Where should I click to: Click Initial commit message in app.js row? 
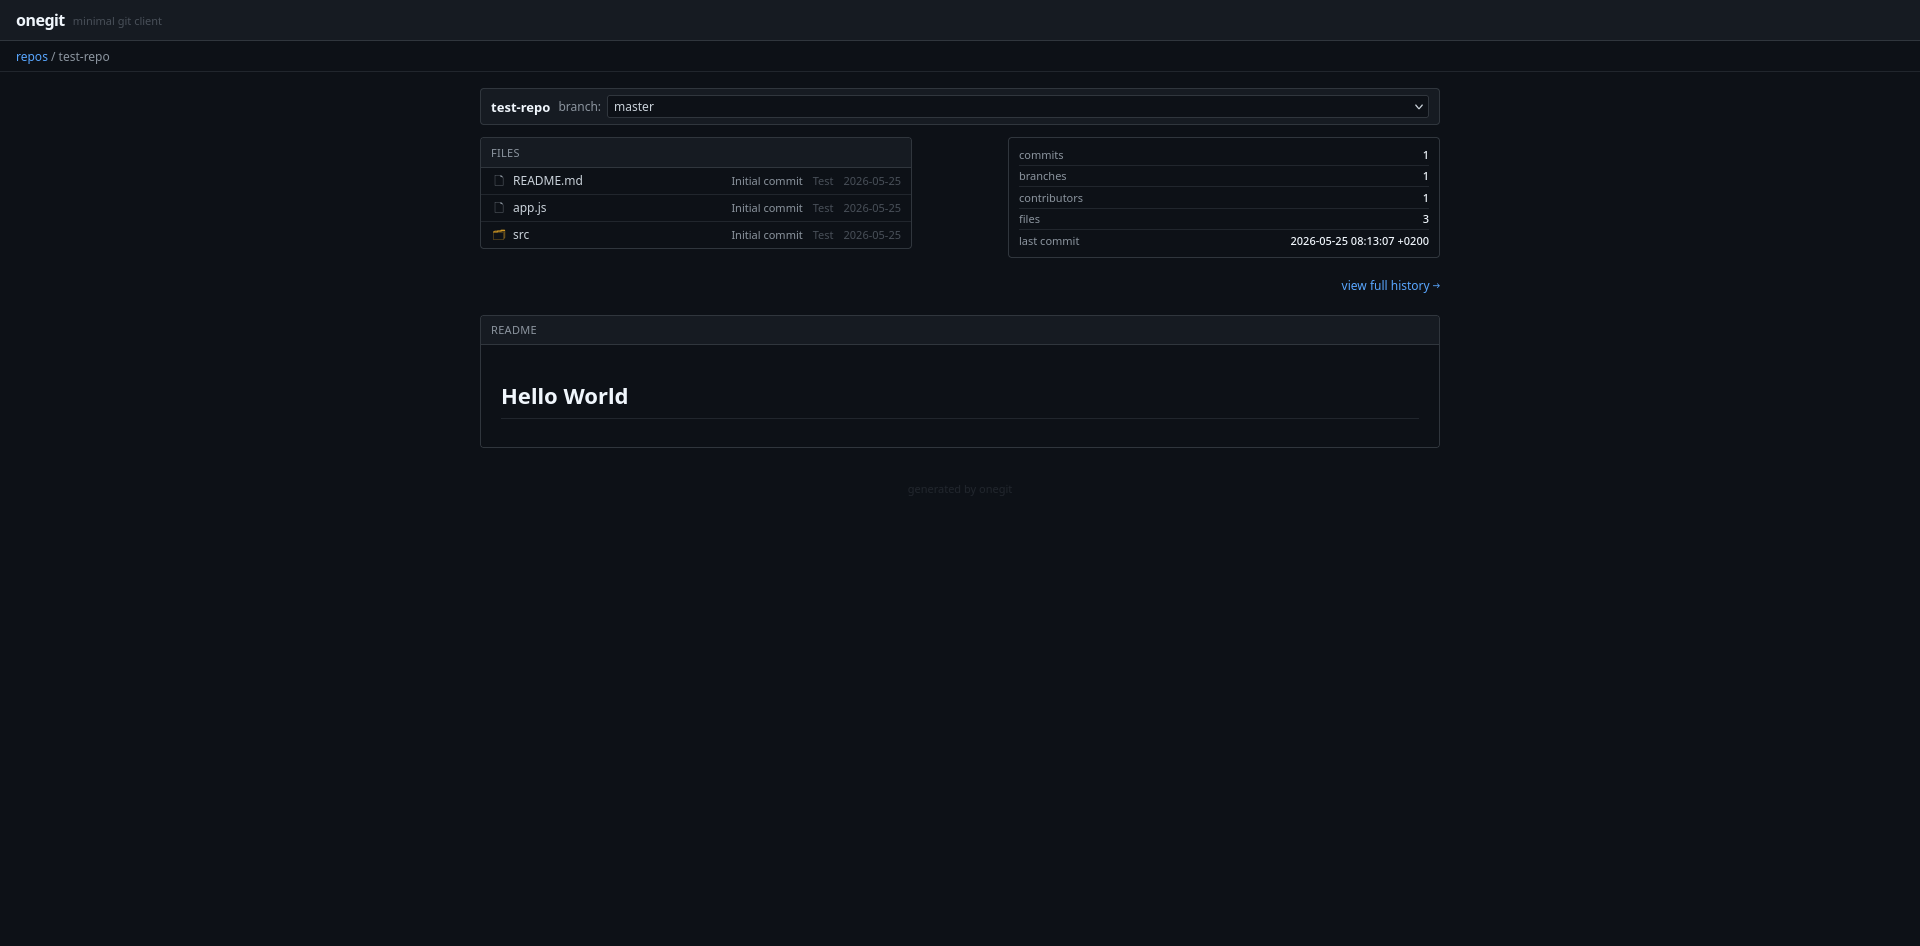766,208
